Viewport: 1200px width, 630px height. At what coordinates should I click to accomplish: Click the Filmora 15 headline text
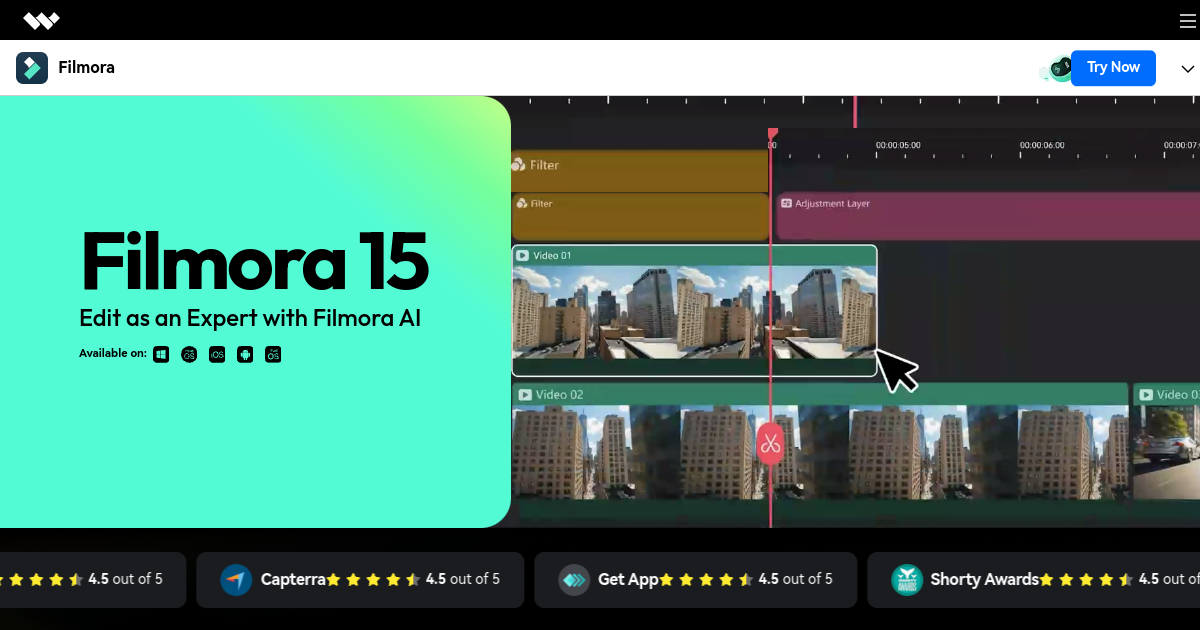(254, 262)
